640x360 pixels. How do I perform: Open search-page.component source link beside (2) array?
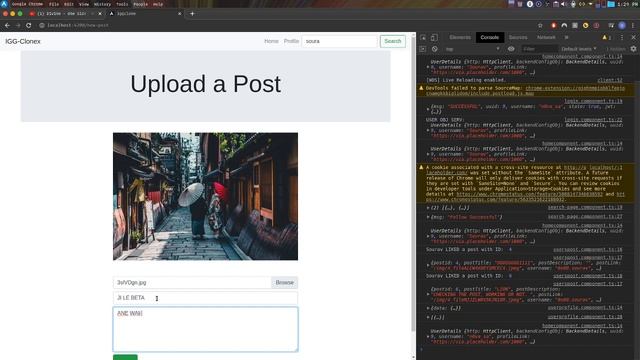coord(585,207)
